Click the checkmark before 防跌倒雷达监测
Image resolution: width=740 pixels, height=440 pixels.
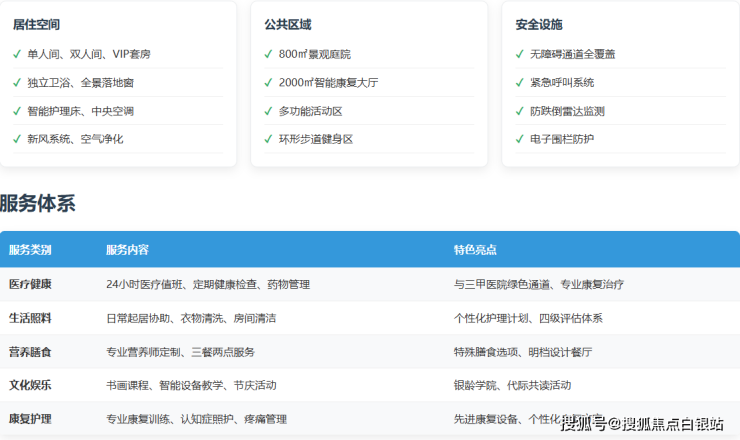click(519, 111)
